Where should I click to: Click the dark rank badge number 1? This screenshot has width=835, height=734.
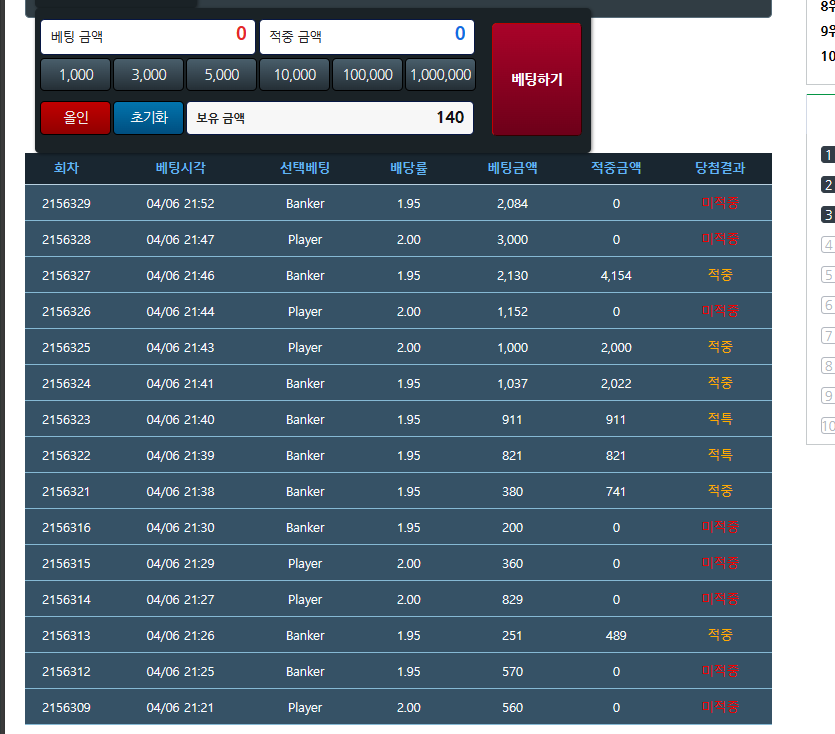coord(827,155)
